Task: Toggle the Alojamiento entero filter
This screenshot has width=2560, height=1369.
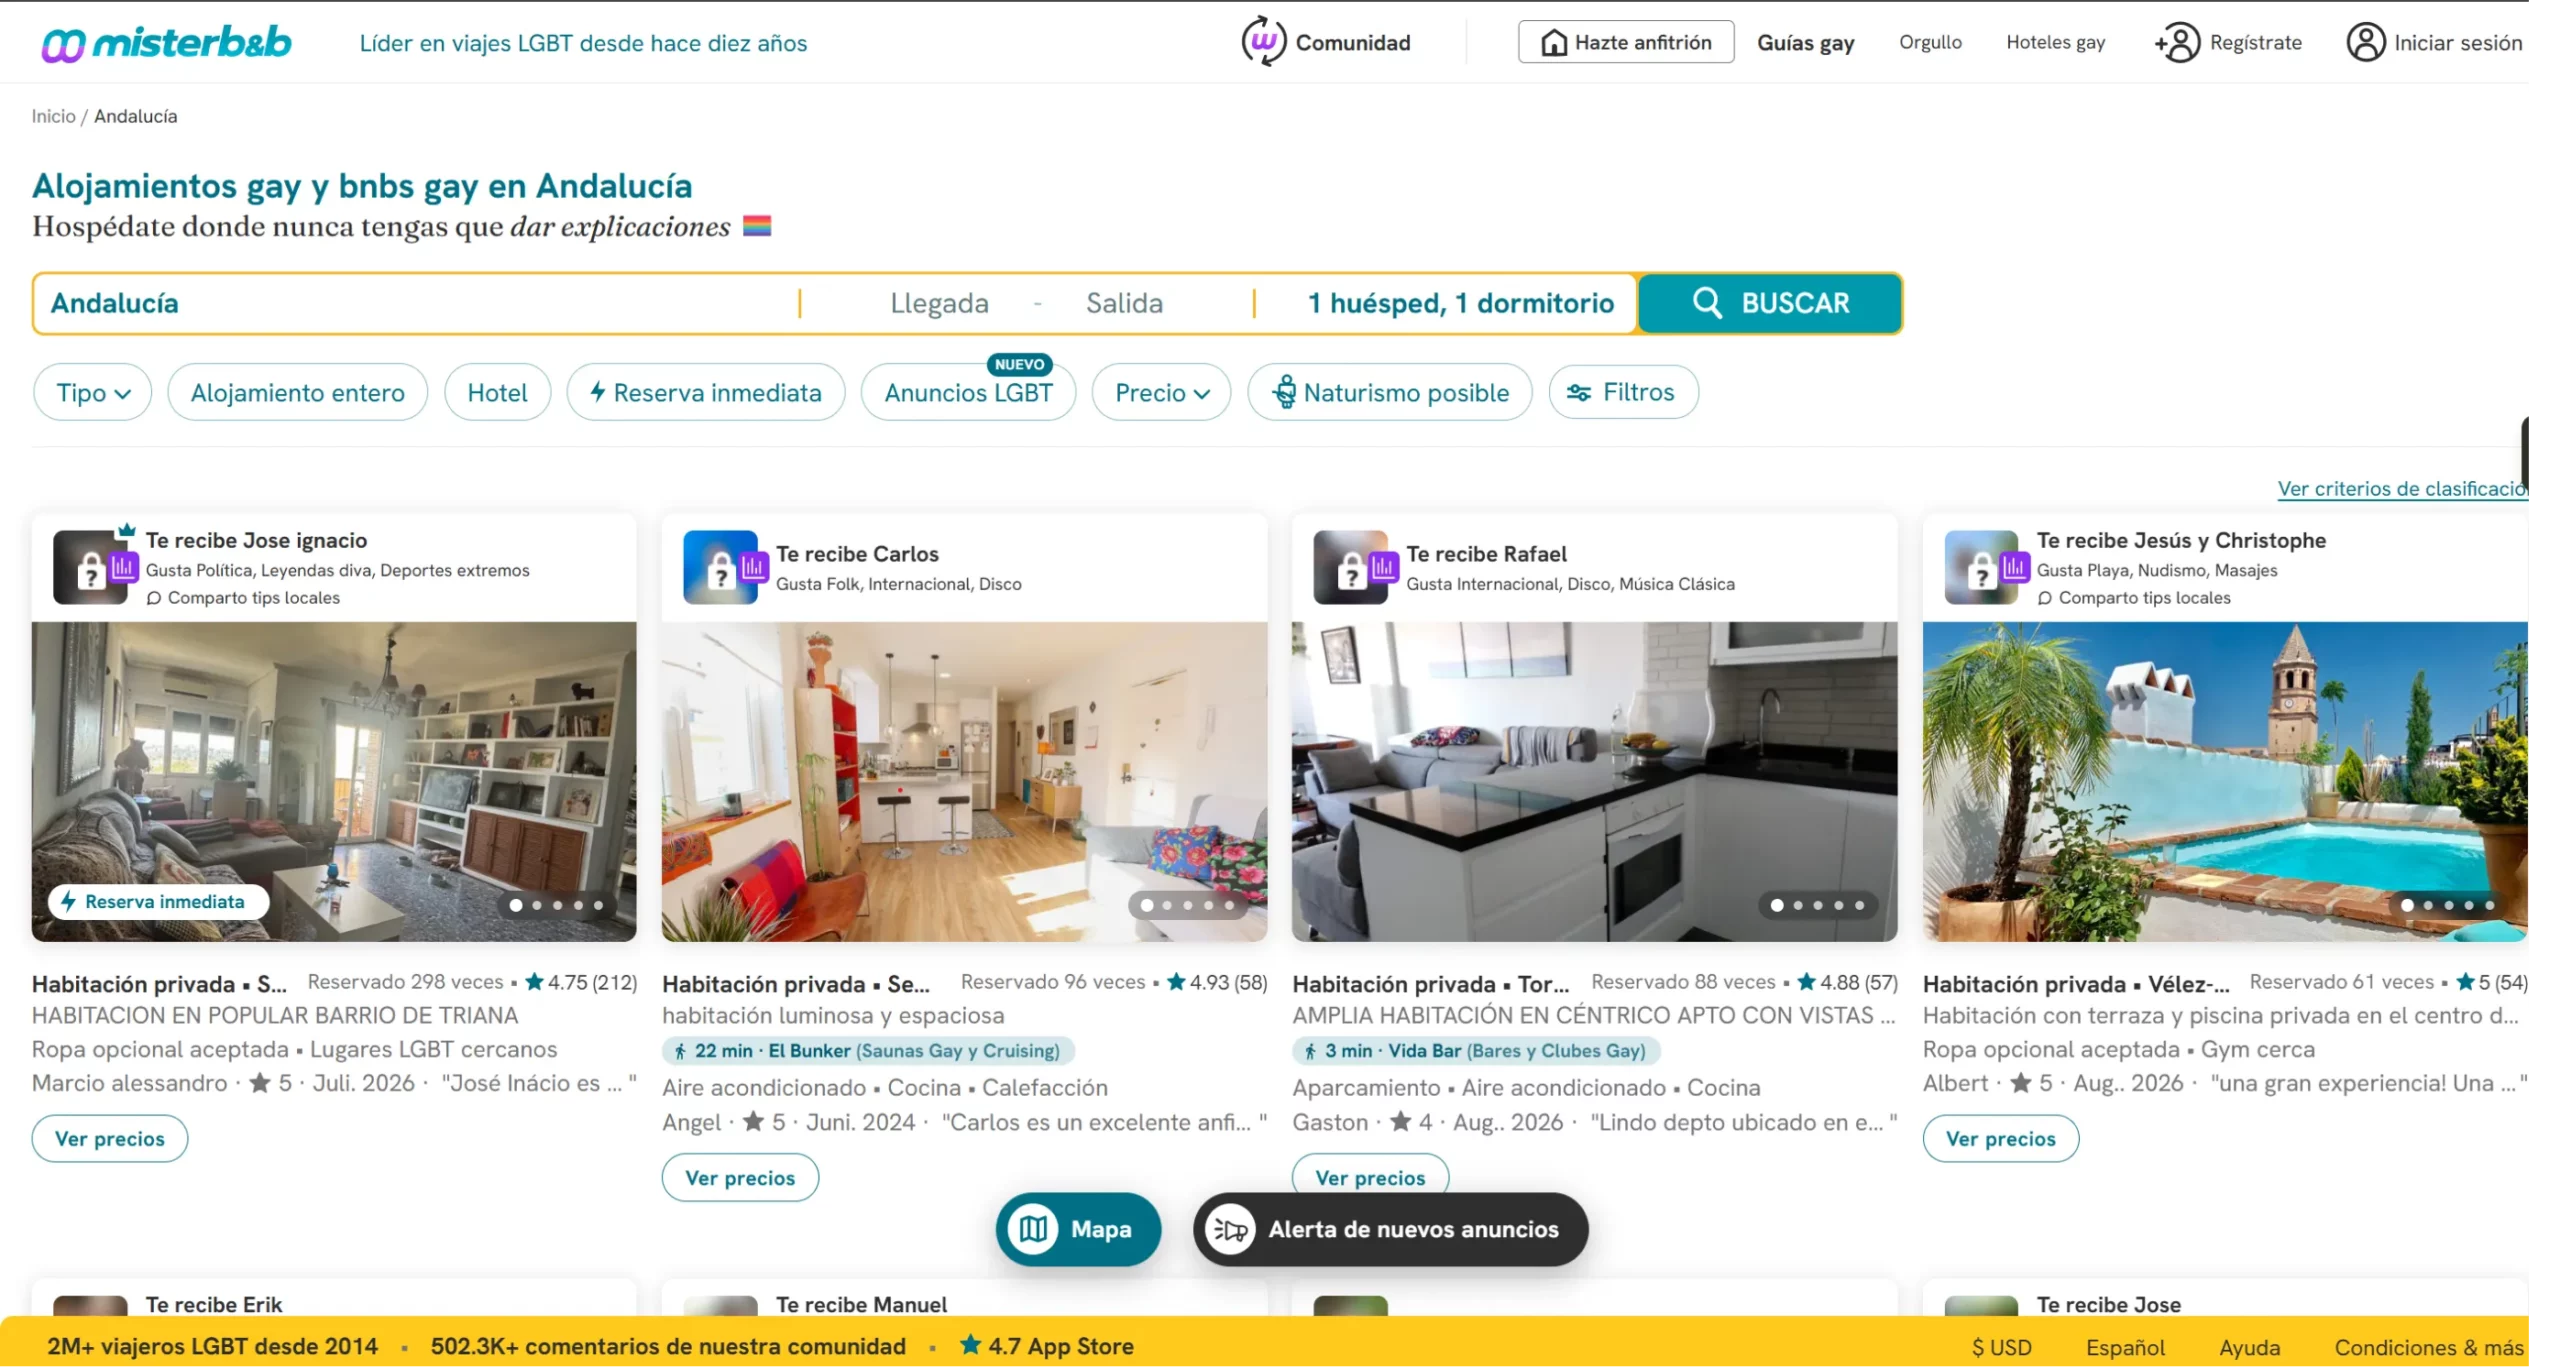Action: 298,392
